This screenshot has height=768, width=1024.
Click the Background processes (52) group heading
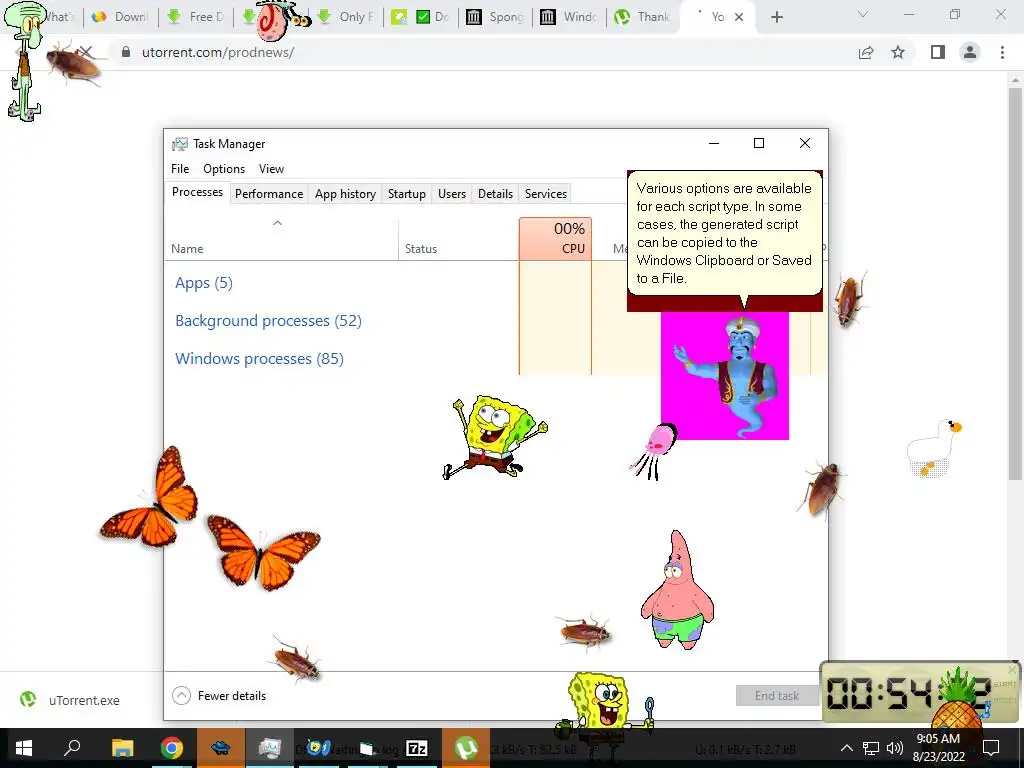point(268,321)
